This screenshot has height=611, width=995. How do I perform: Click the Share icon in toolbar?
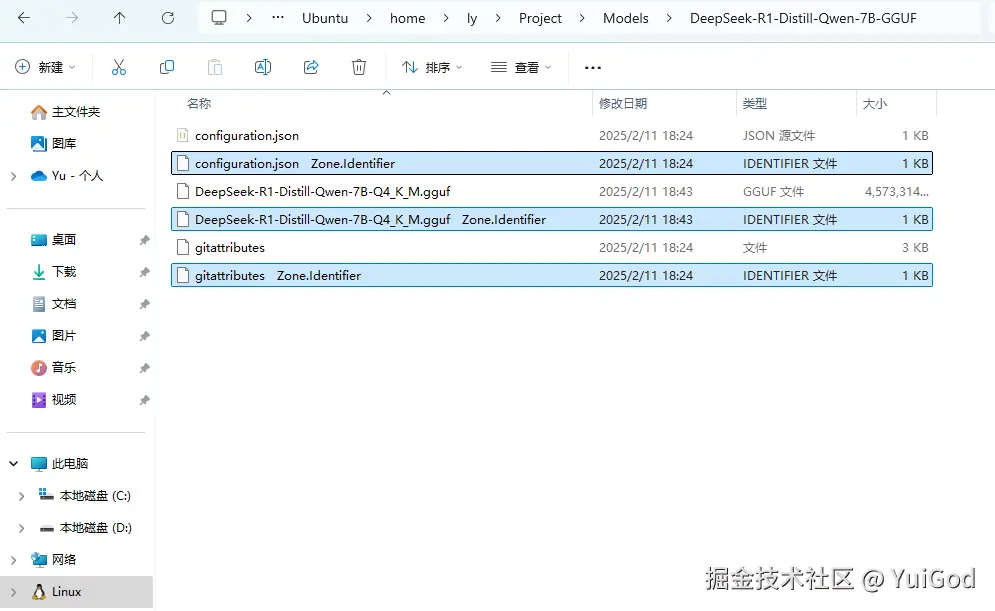[311, 67]
